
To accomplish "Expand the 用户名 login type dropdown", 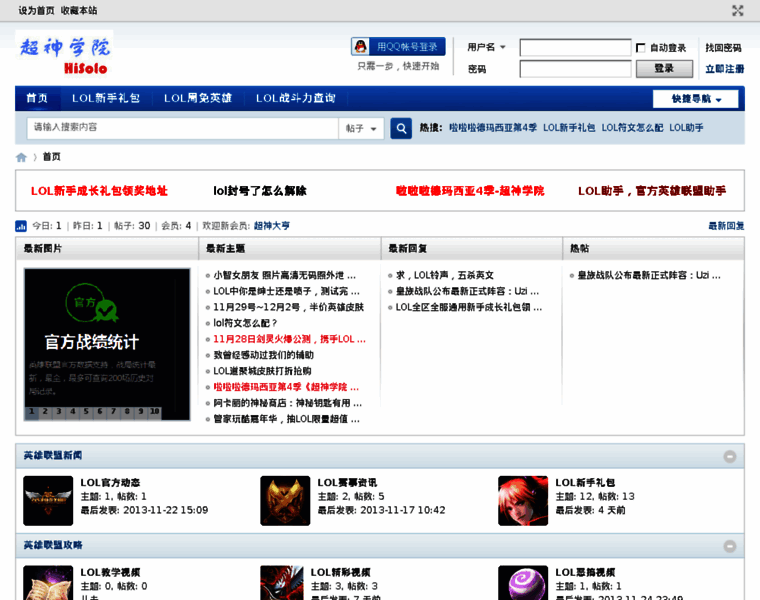I will click(x=487, y=47).
